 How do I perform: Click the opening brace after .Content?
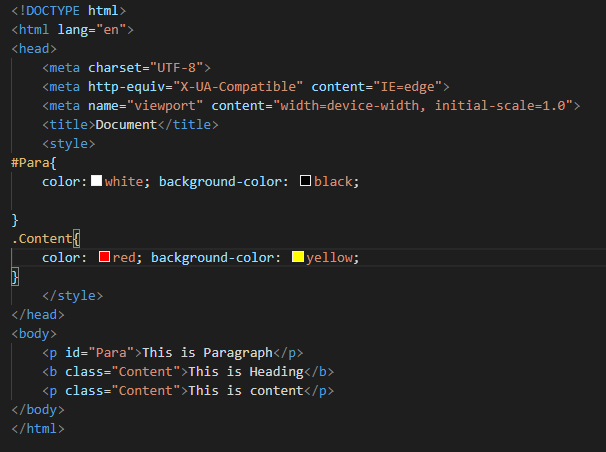click(77, 239)
